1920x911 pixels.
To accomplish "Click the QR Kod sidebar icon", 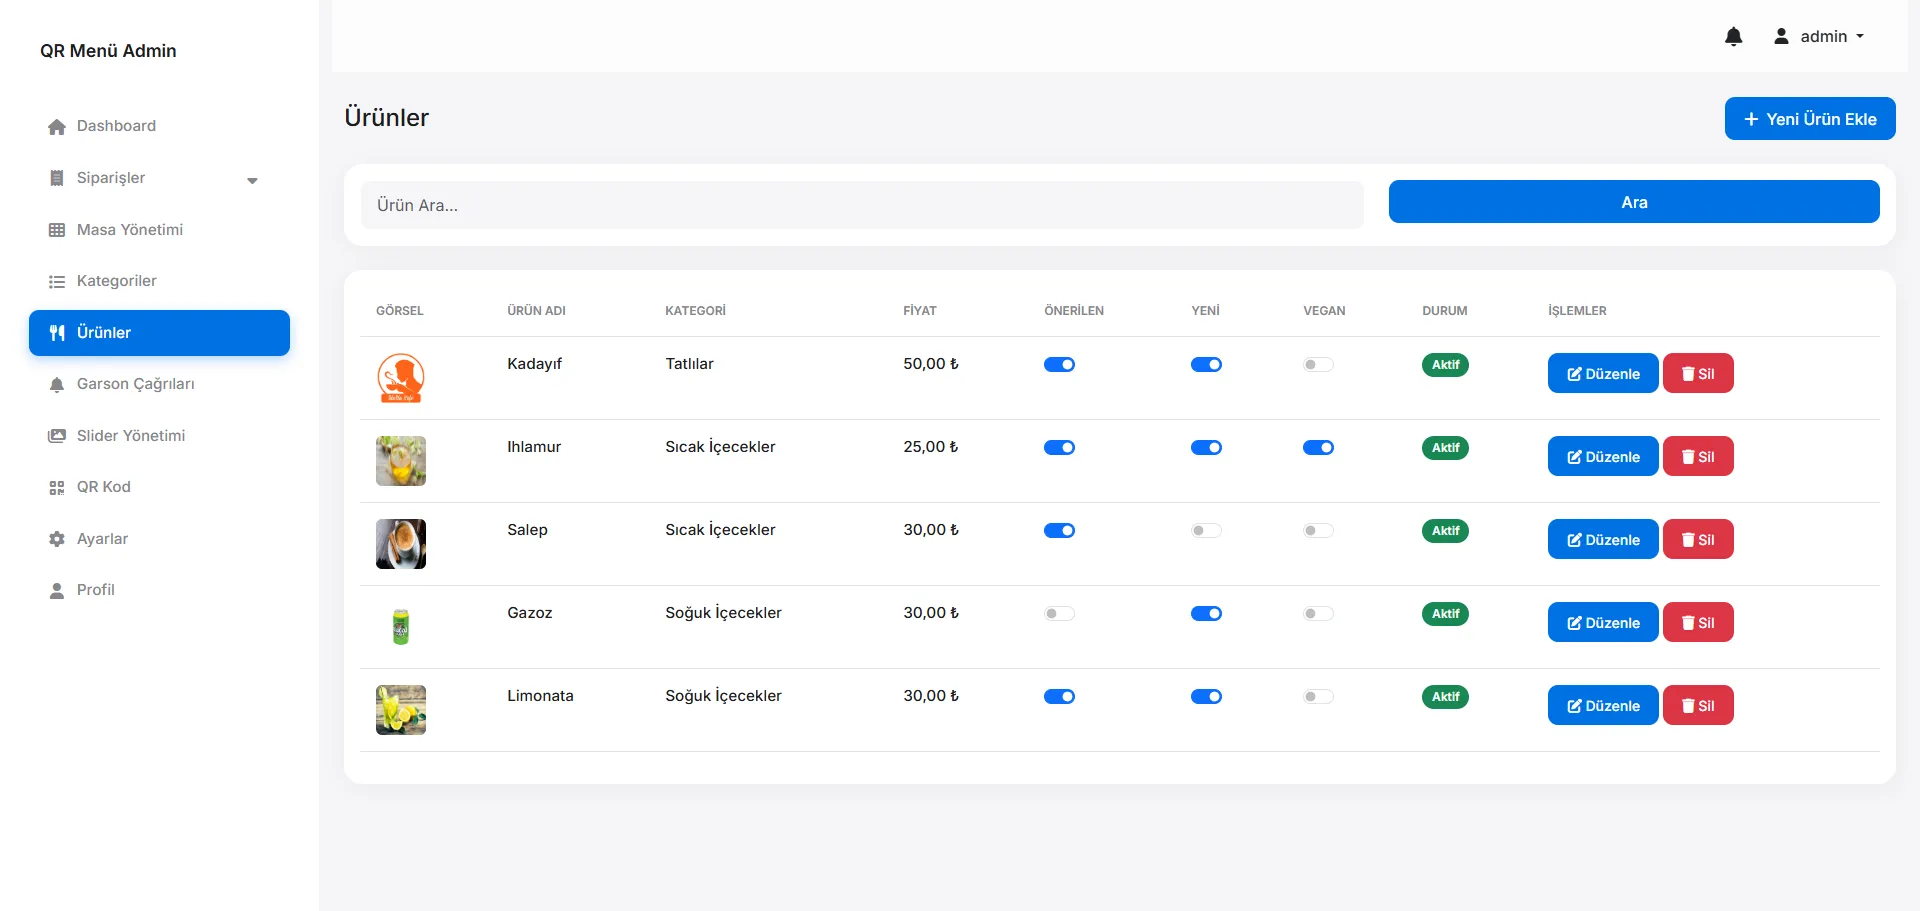I will pos(57,488).
